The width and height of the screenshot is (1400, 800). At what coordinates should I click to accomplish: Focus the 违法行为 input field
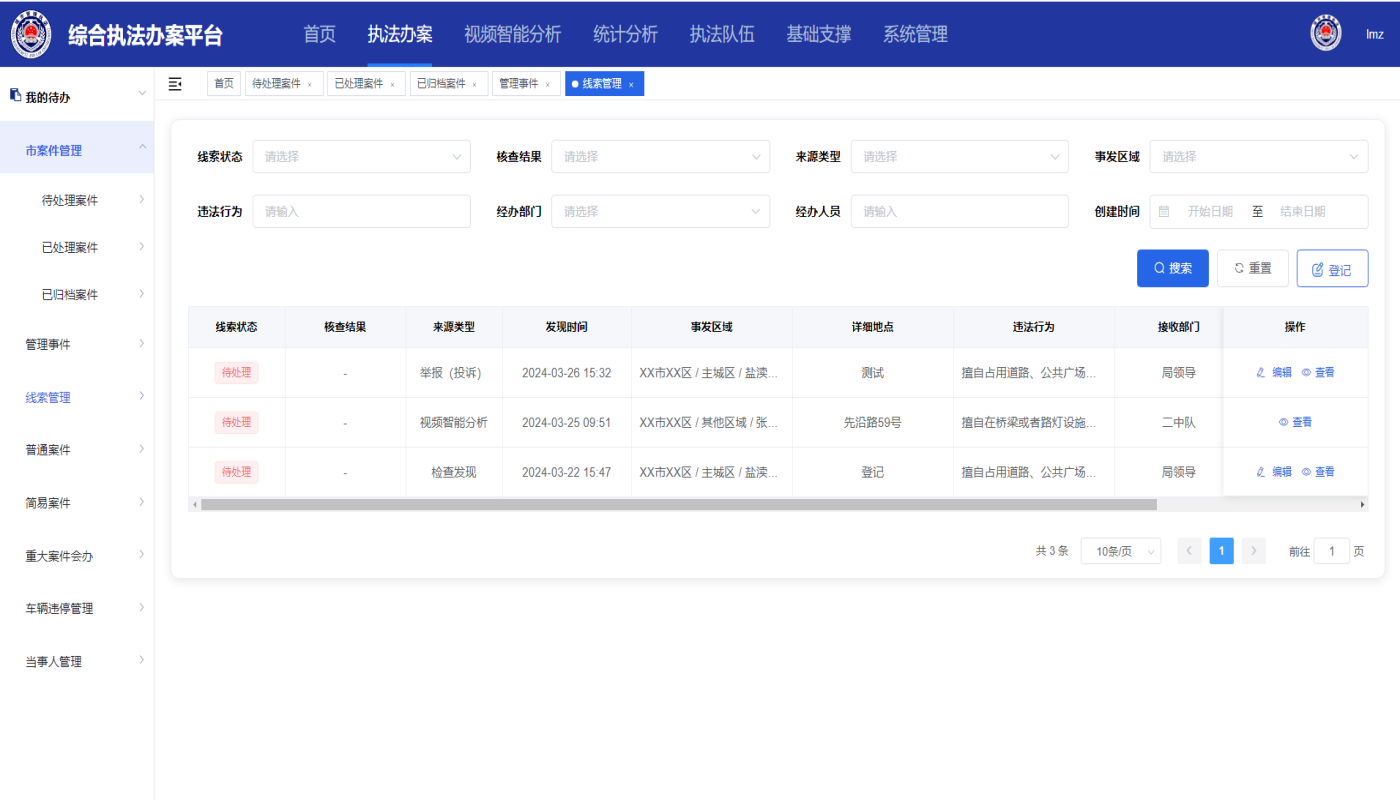[x=361, y=211]
